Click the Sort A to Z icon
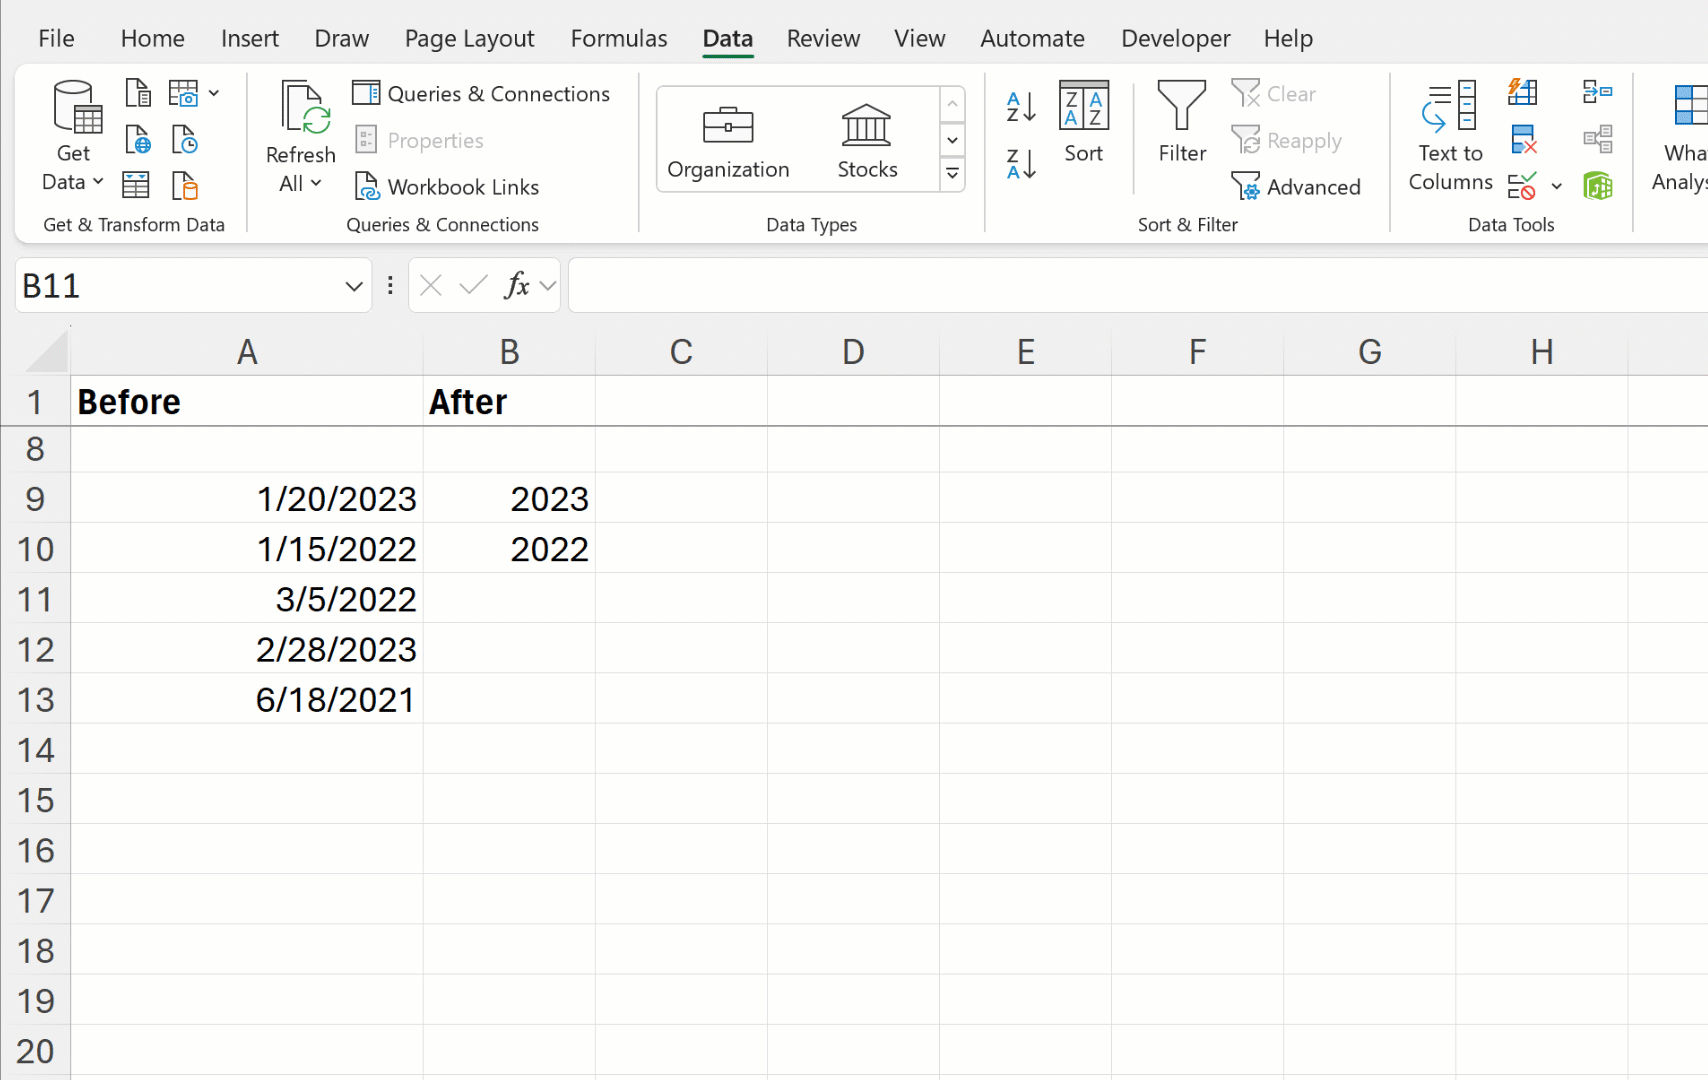 pos(1020,105)
